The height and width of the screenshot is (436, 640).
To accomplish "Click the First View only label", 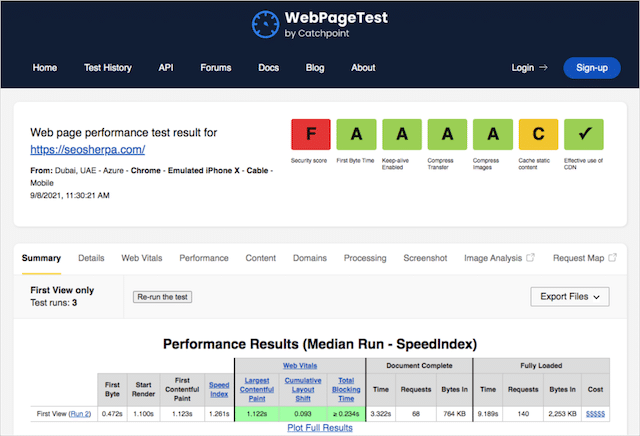I will coord(62,290).
